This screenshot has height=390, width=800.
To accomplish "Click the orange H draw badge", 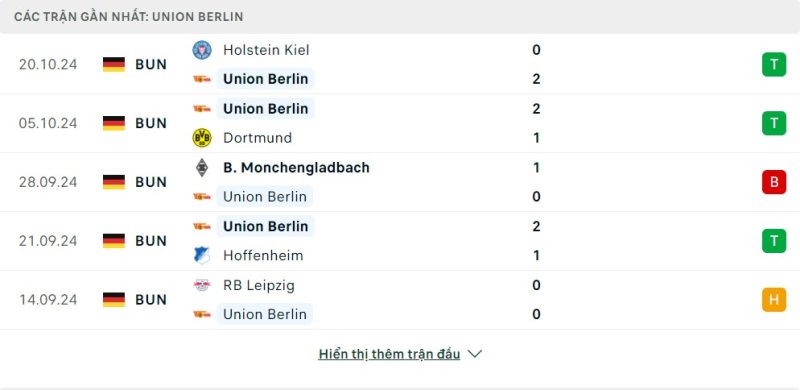I will [774, 300].
